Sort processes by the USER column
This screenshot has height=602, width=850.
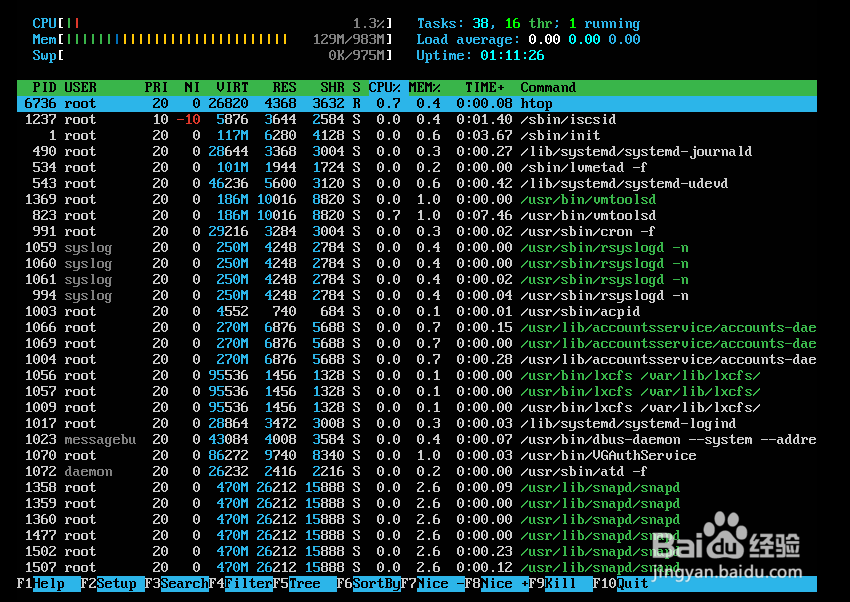81,87
